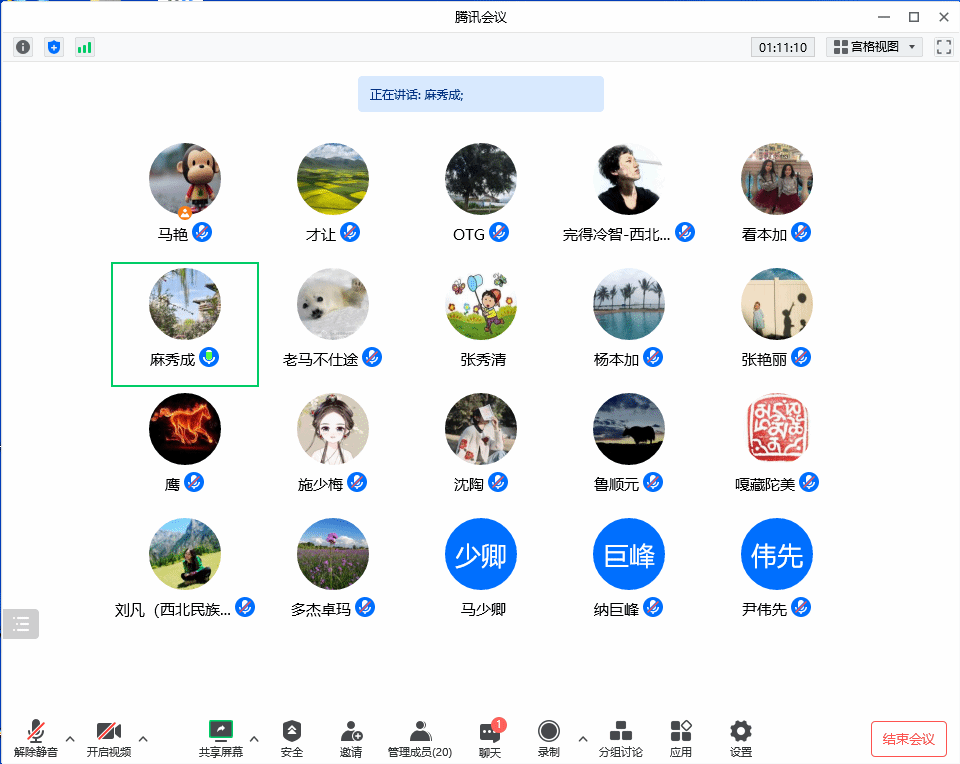This screenshot has width=960, height=764.
Task: Open the Invite (邀请) dialog
Action: click(350, 738)
